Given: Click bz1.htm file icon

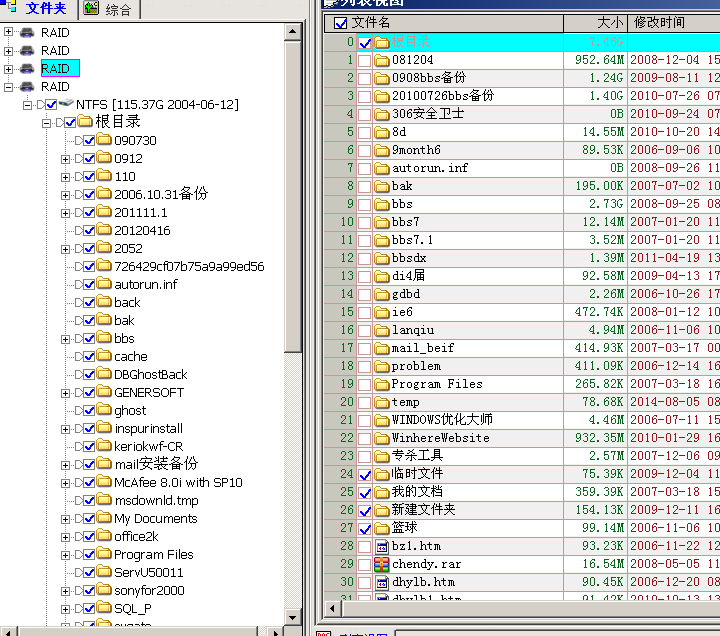Looking at the screenshot, I should point(381,546).
